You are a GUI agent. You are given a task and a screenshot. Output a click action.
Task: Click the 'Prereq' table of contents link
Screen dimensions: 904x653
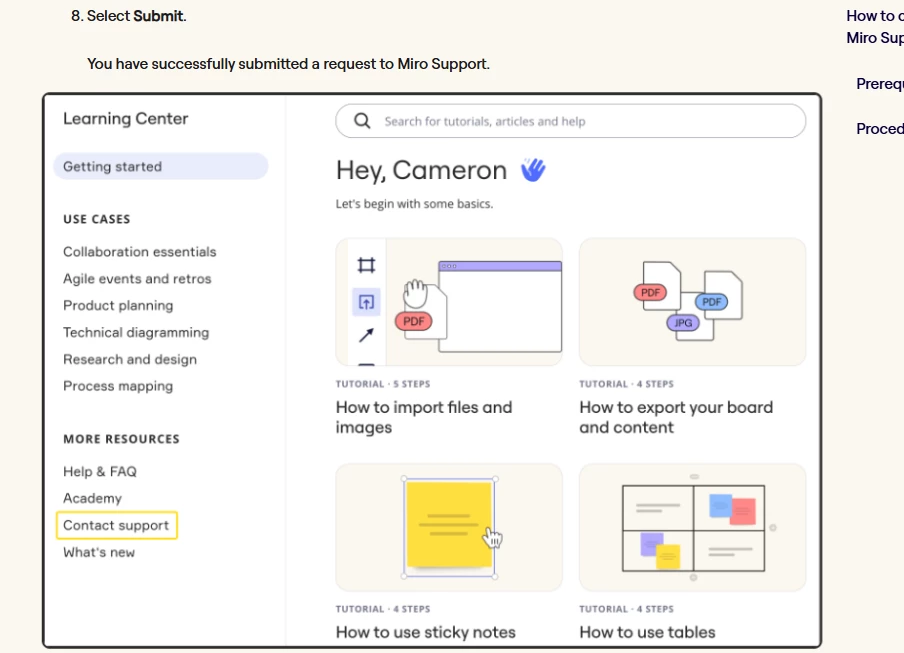[x=880, y=84]
